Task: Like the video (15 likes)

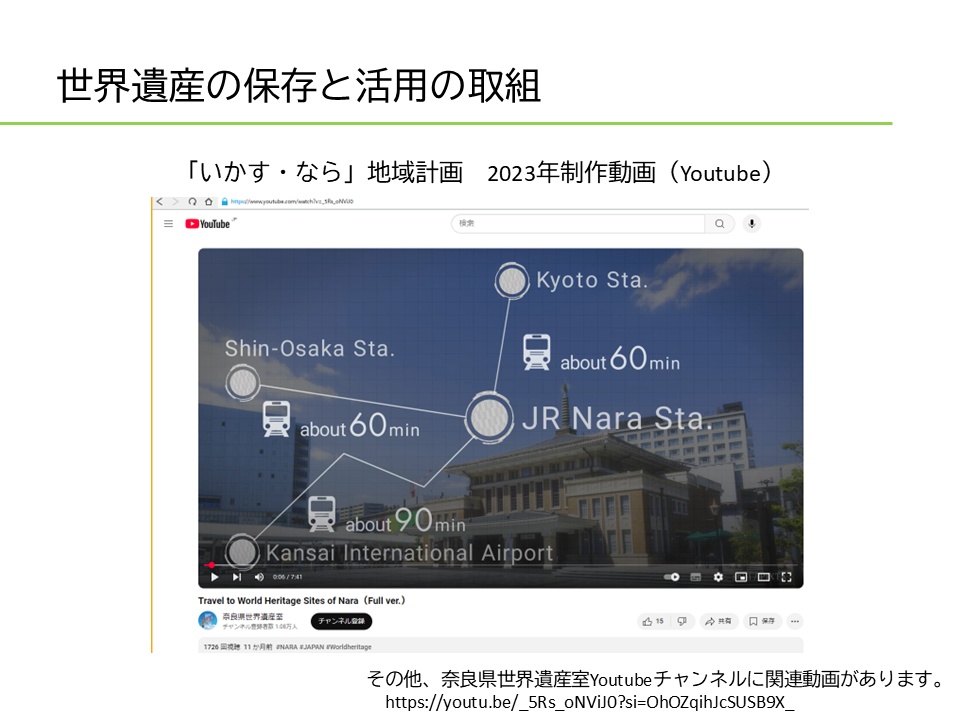Action: click(x=653, y=621)
